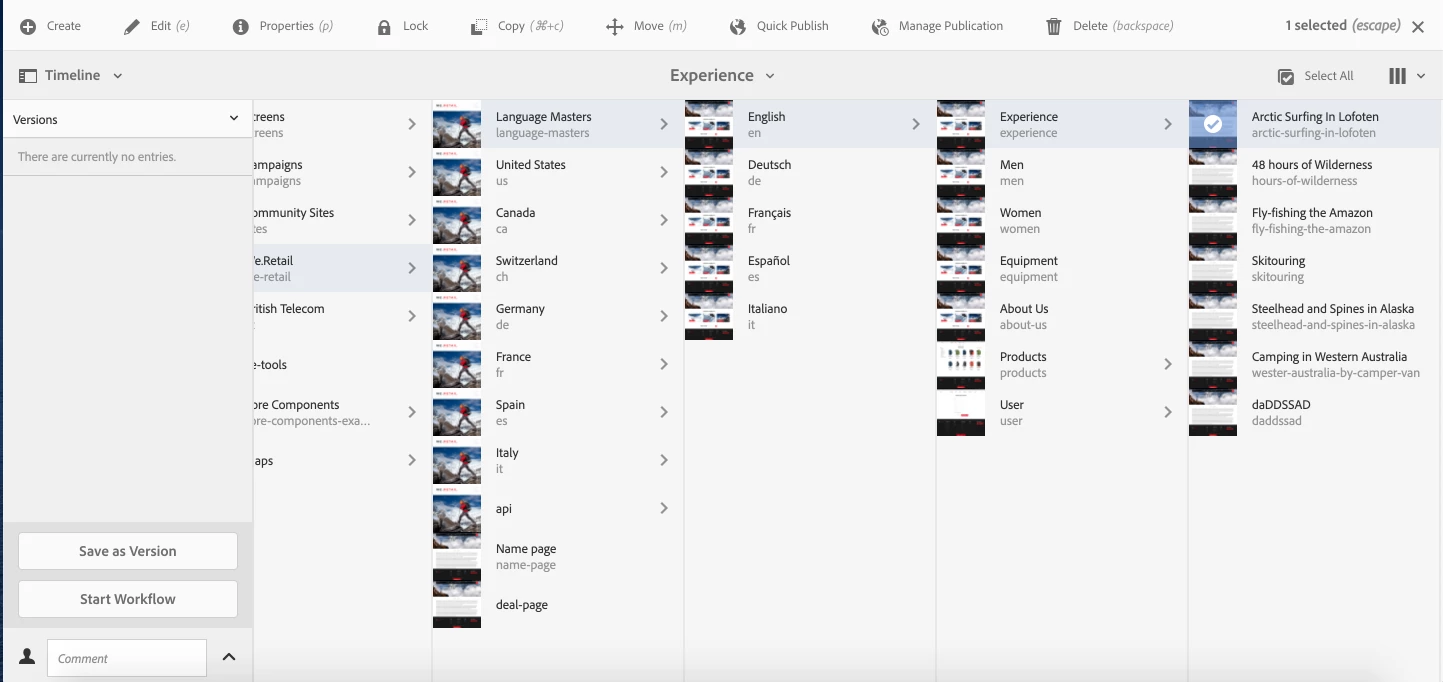Select the Name page item

[557, 556]
